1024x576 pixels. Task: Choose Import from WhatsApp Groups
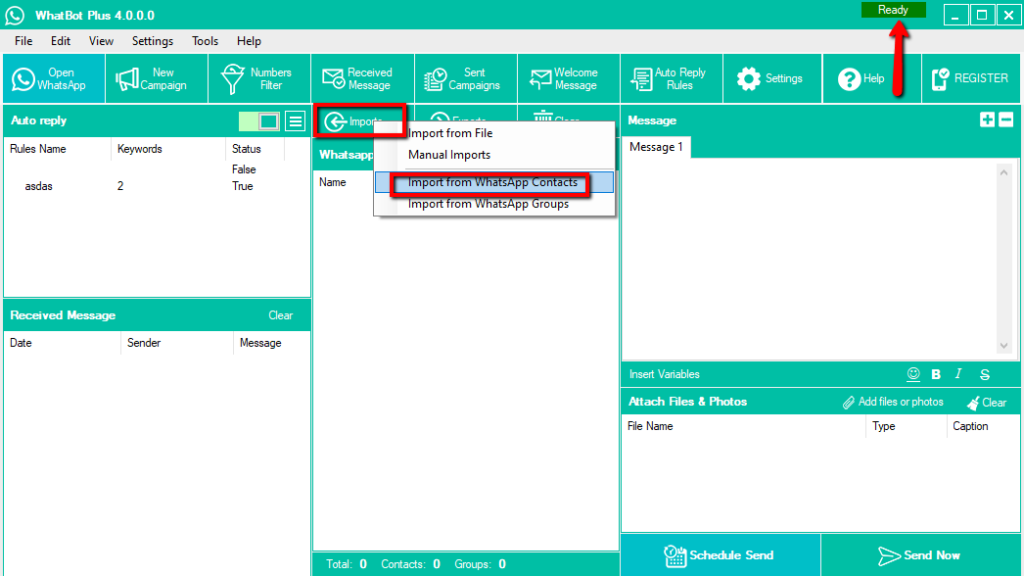[488, 204]
